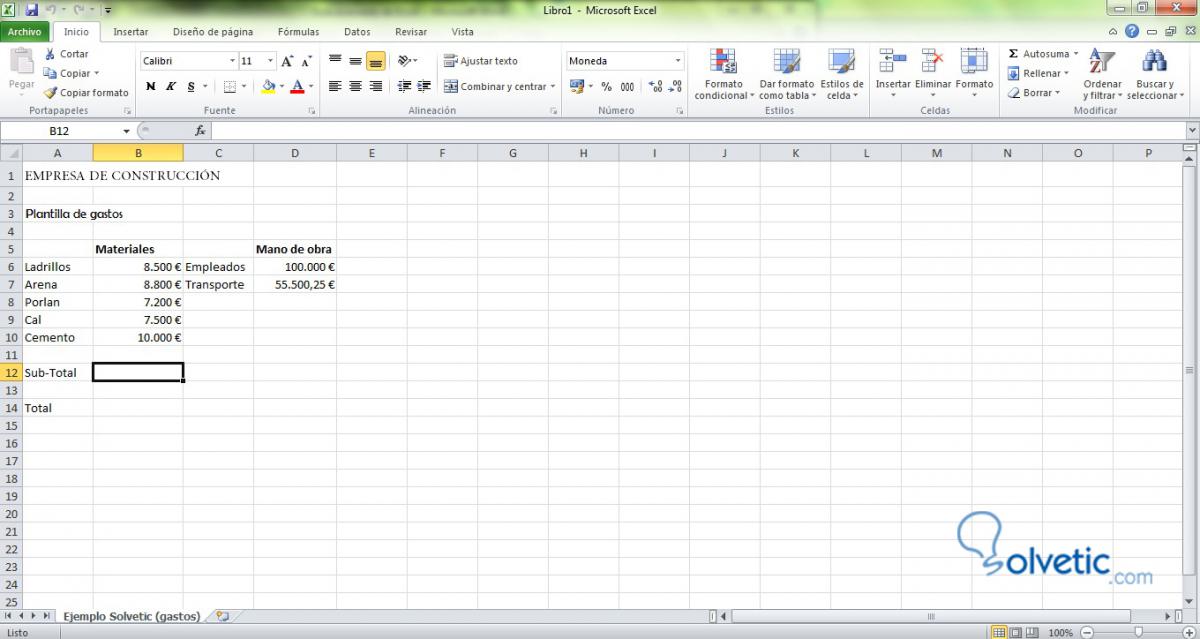Switch to Normal view in status bar
Screen dimensions: 1200x639
click(999, 632)
